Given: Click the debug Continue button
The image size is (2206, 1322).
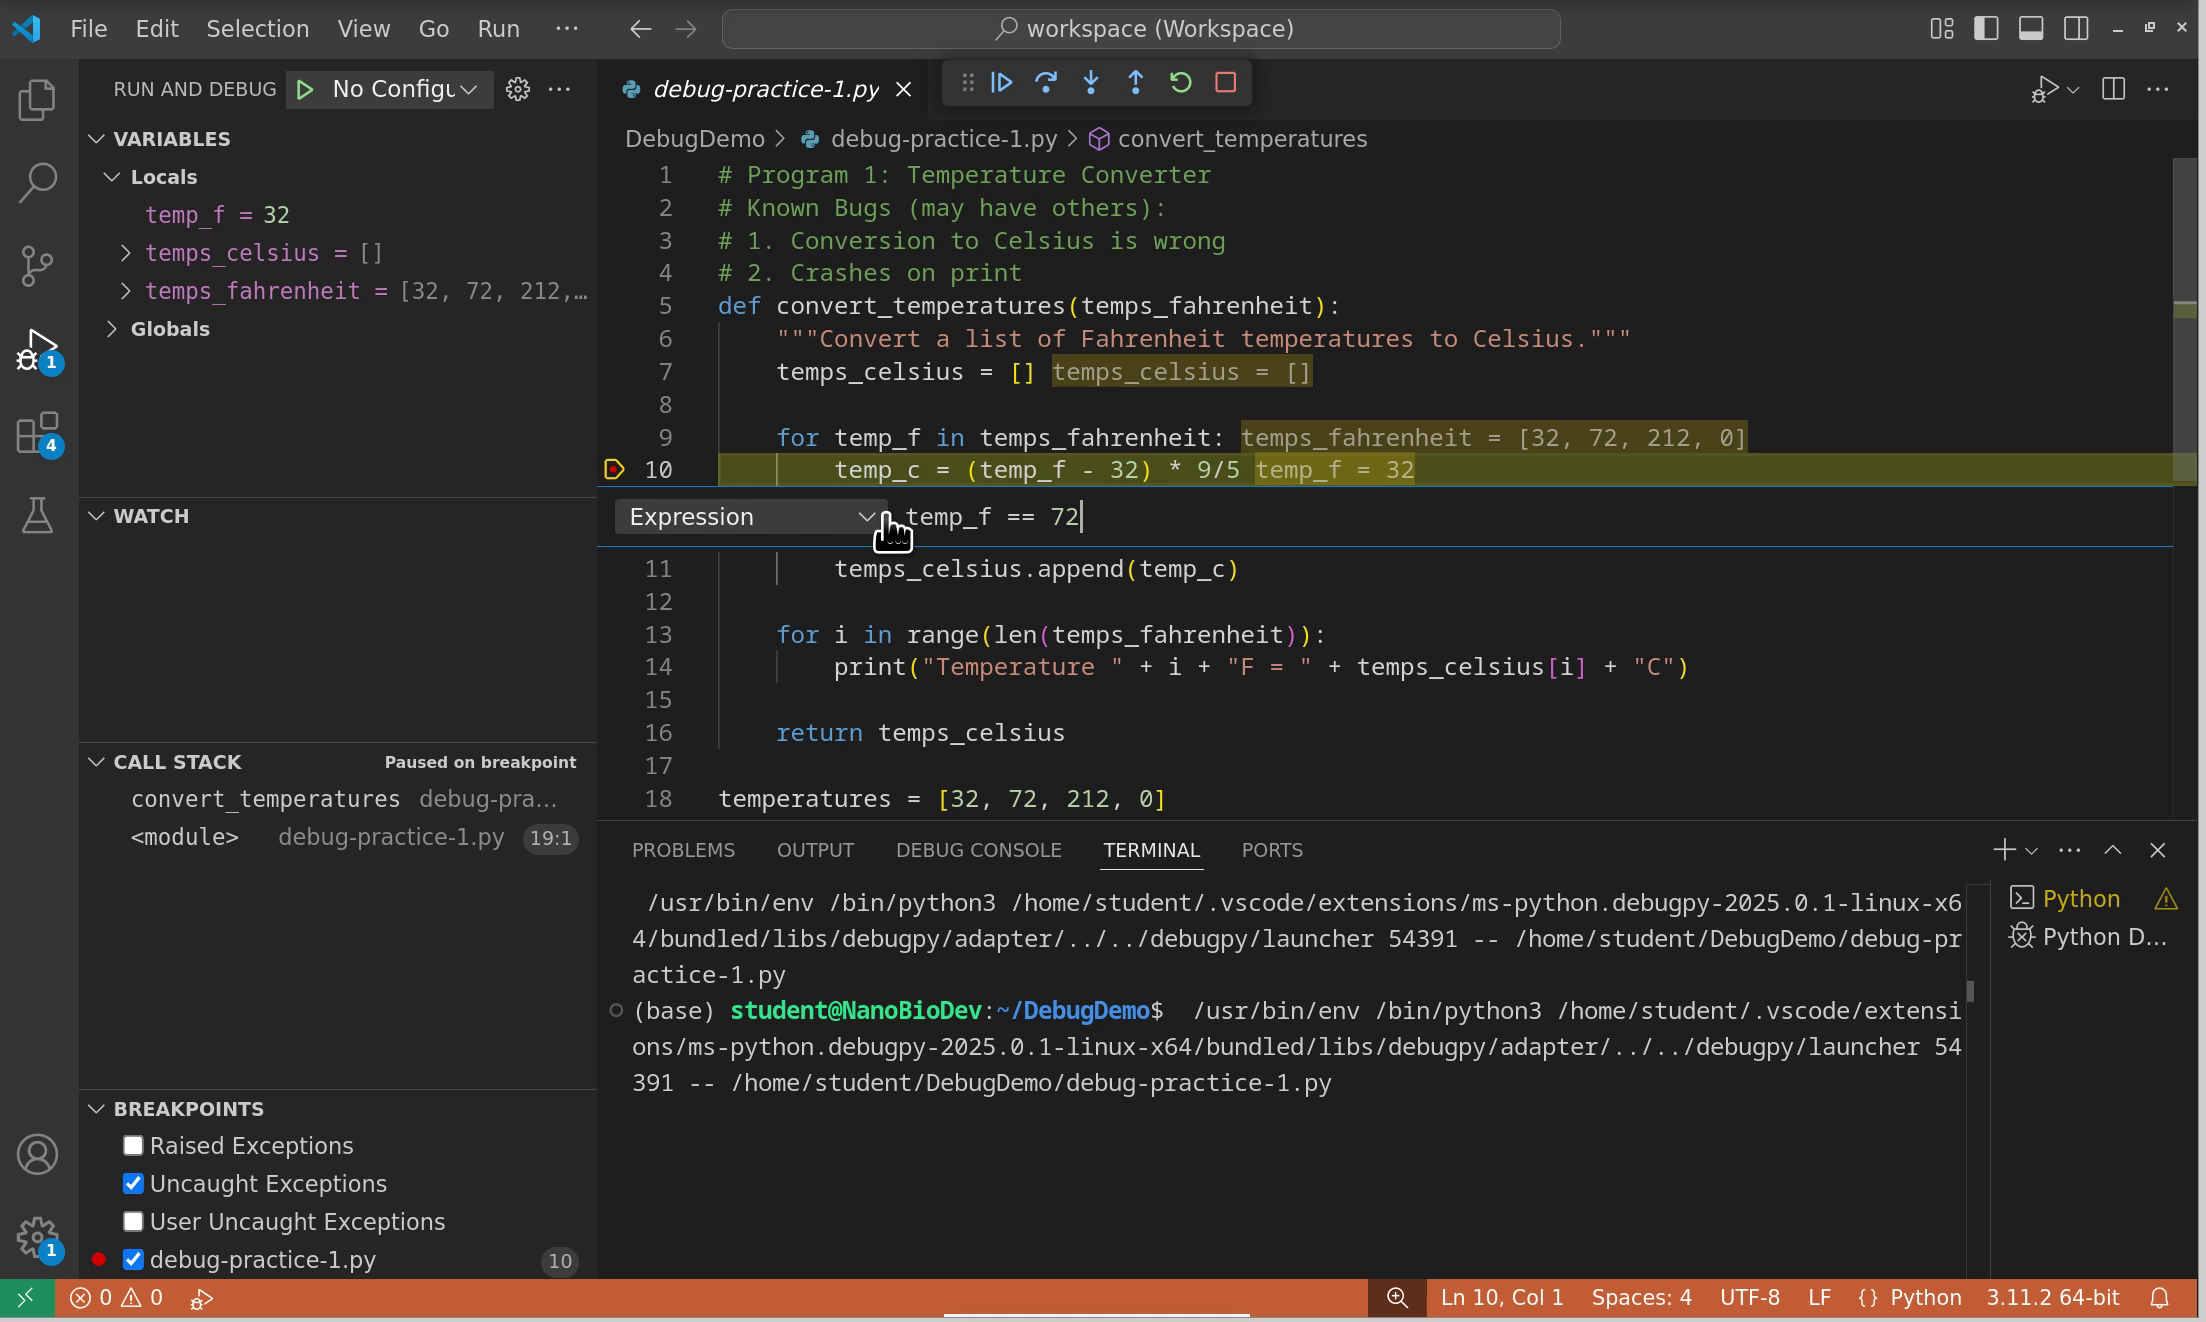Looking at the screenshot, I should pyautogui.click(x=1001, y=83).
